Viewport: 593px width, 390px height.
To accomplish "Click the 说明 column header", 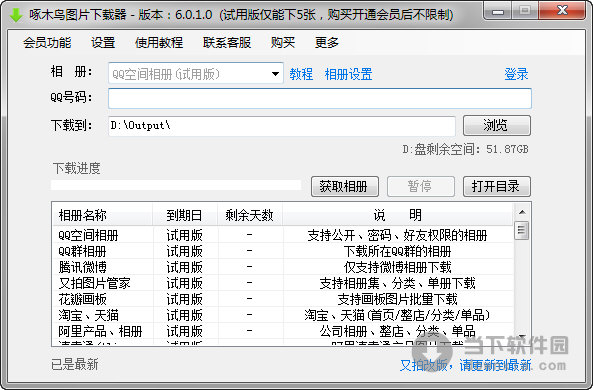I will tap(398, 215).
